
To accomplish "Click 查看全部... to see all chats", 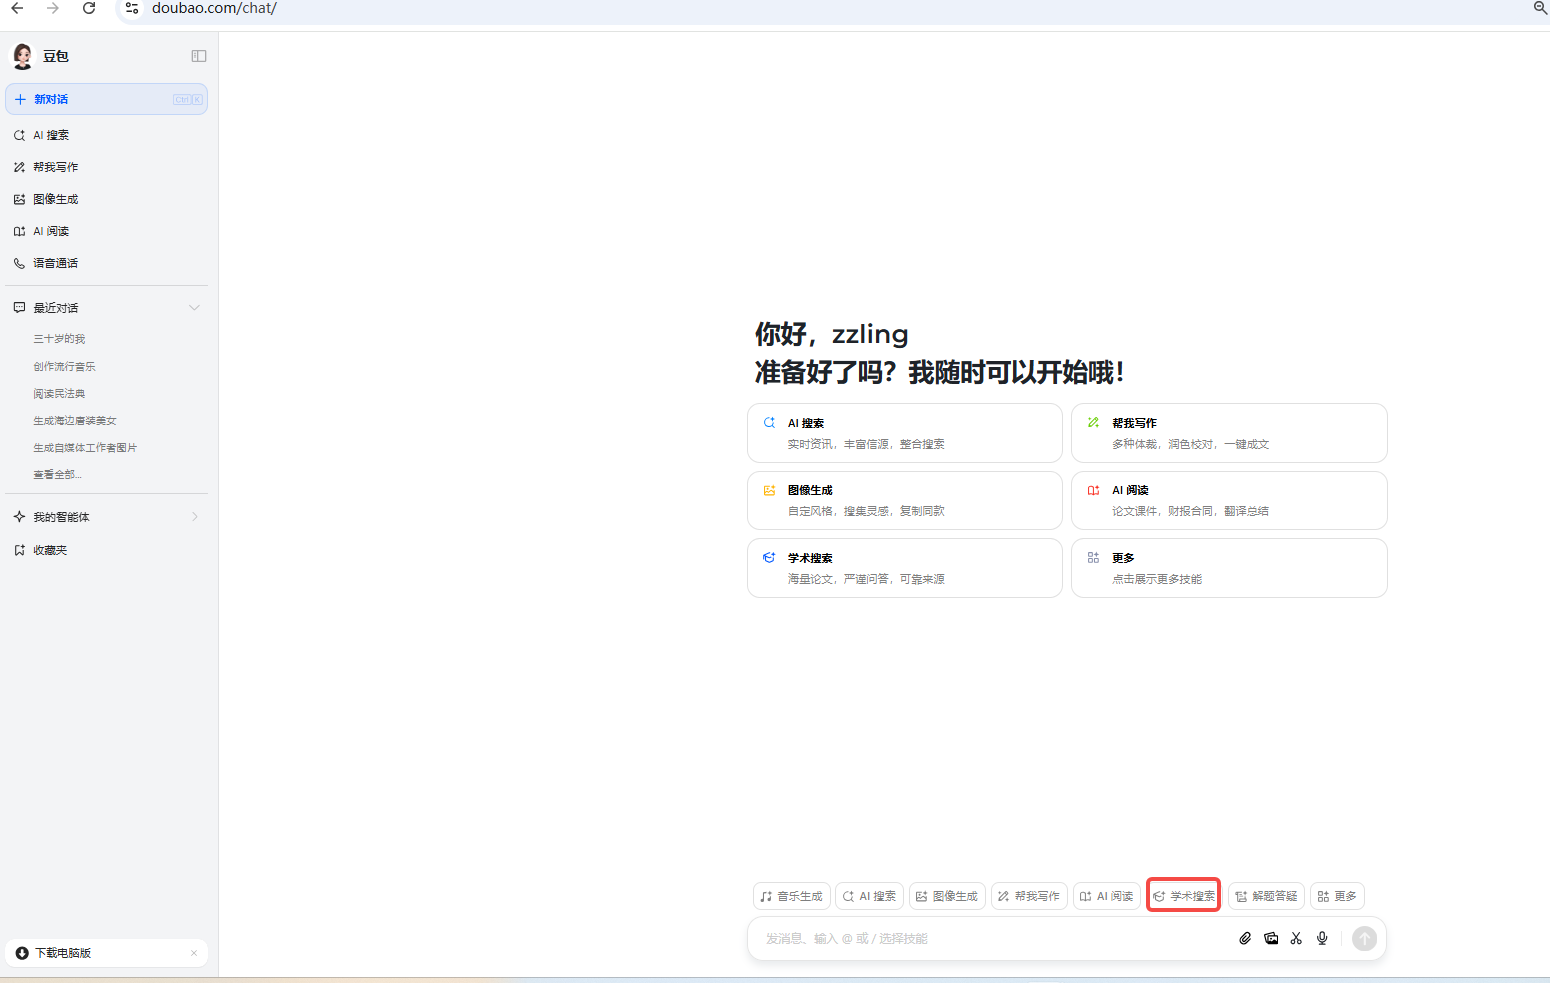I will pyautogui.click(x=57, y=474).
